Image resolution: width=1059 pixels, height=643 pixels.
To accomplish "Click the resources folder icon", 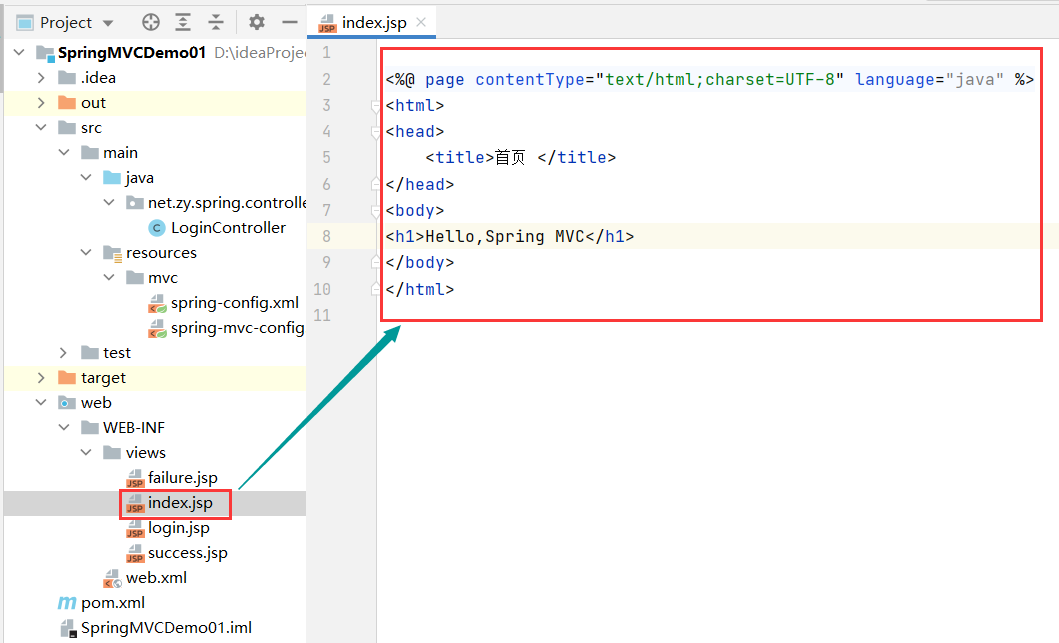I will pyautogui.click(x=112, y=253).
